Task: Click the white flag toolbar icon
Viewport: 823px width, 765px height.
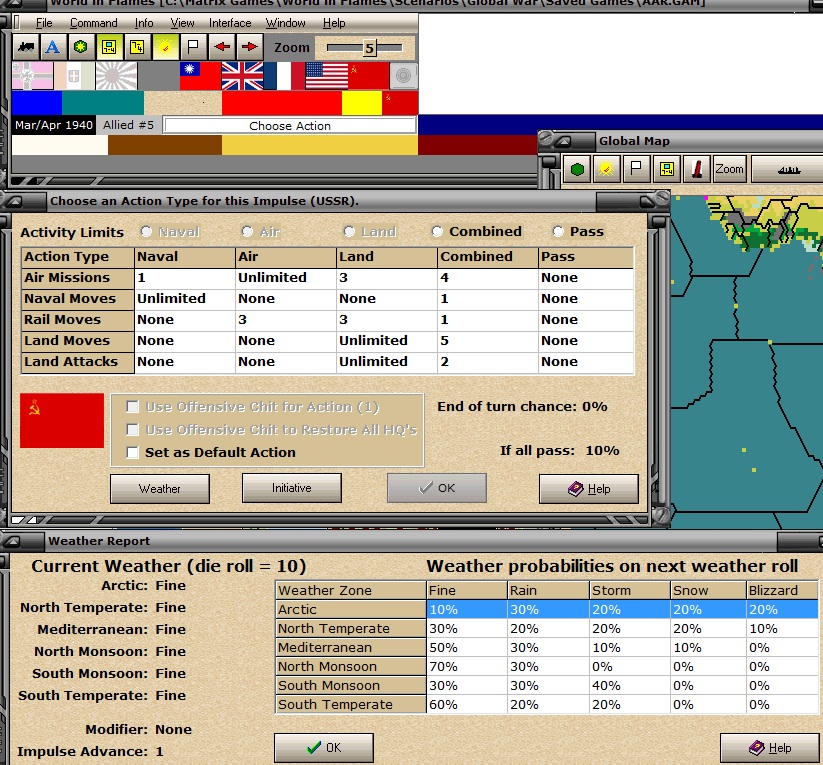Action: pos(193,47)
